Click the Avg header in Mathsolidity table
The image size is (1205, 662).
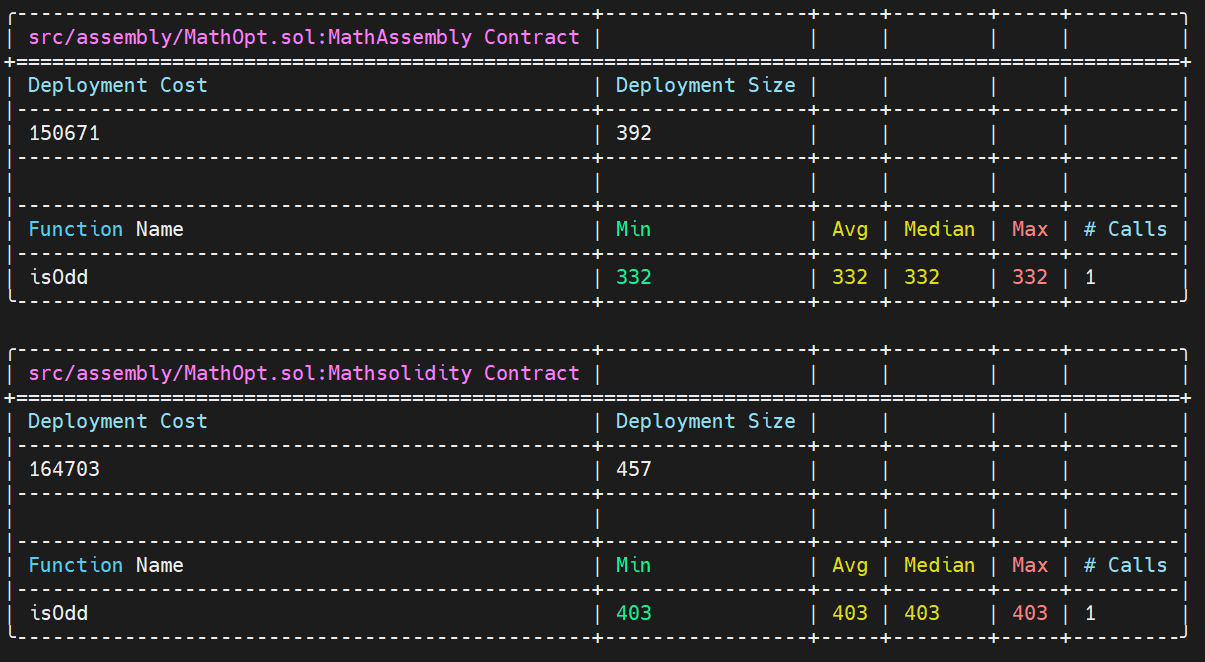[850, 566]
